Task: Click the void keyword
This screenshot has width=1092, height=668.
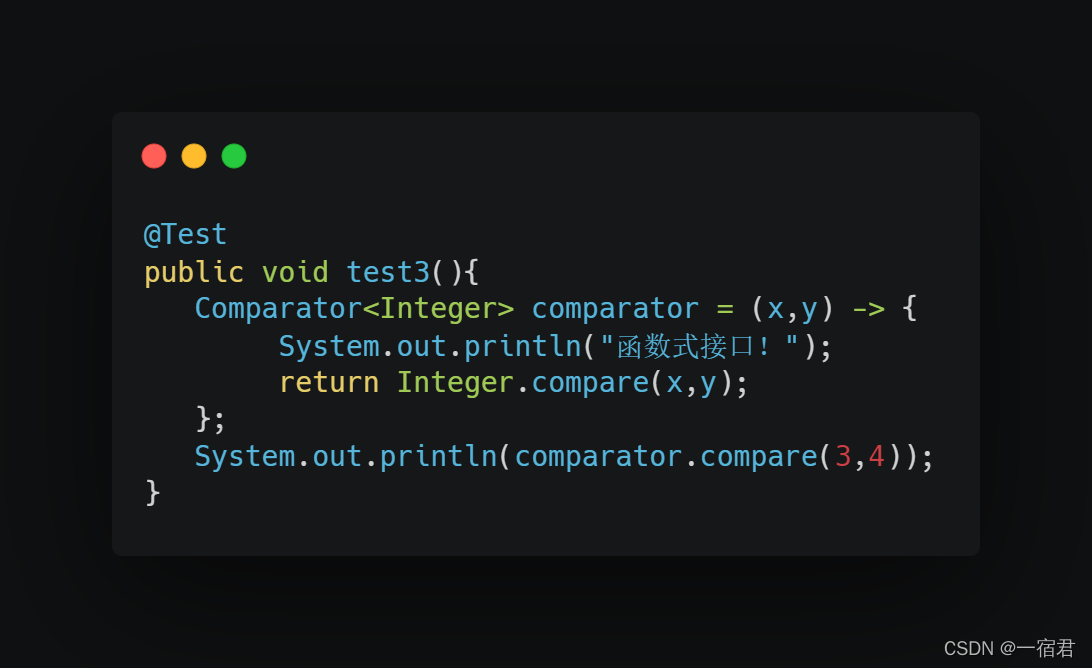Action: 295,272
